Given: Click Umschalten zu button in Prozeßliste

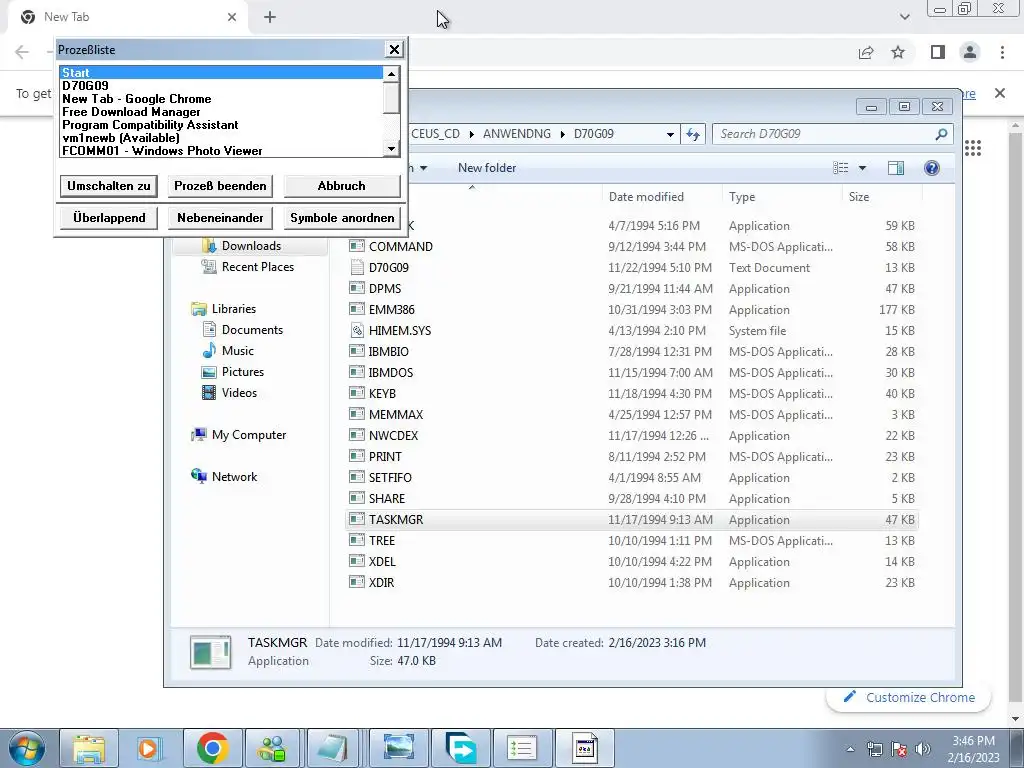Looking at the screenshot, I should 108,185.
